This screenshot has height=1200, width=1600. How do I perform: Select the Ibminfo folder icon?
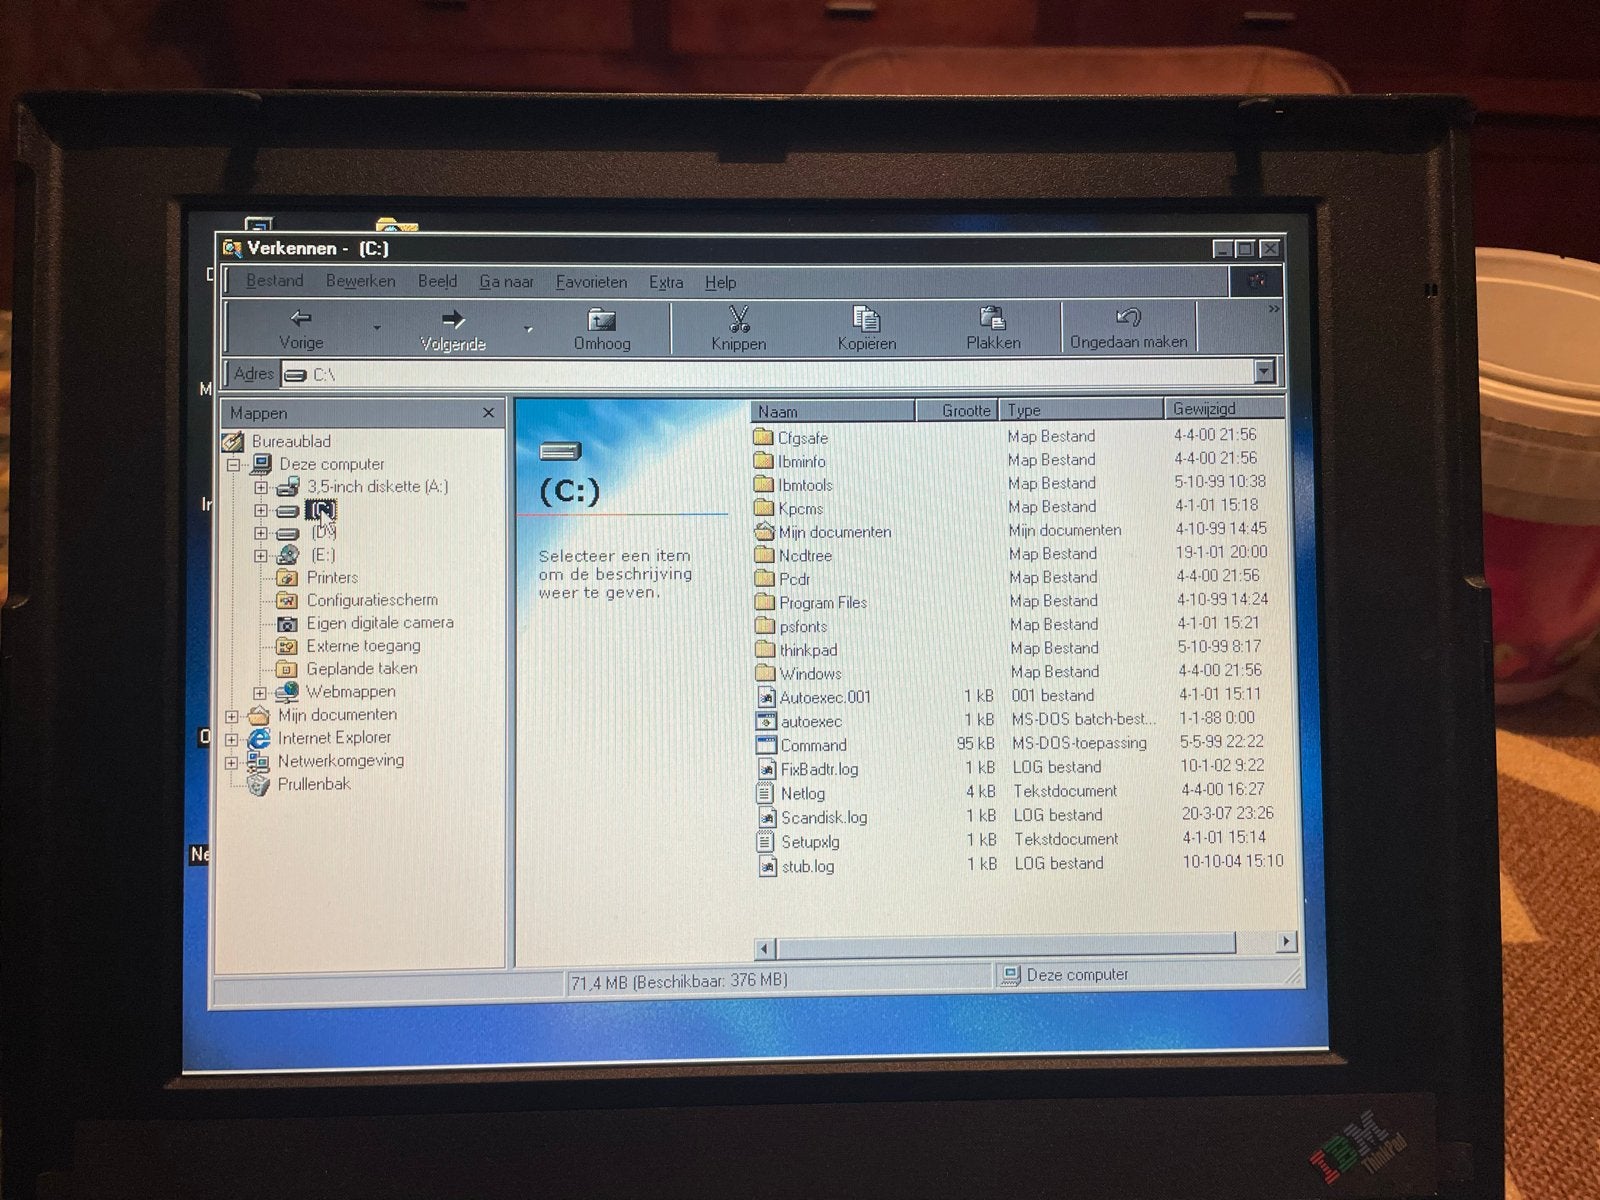(x=763, y=461)
